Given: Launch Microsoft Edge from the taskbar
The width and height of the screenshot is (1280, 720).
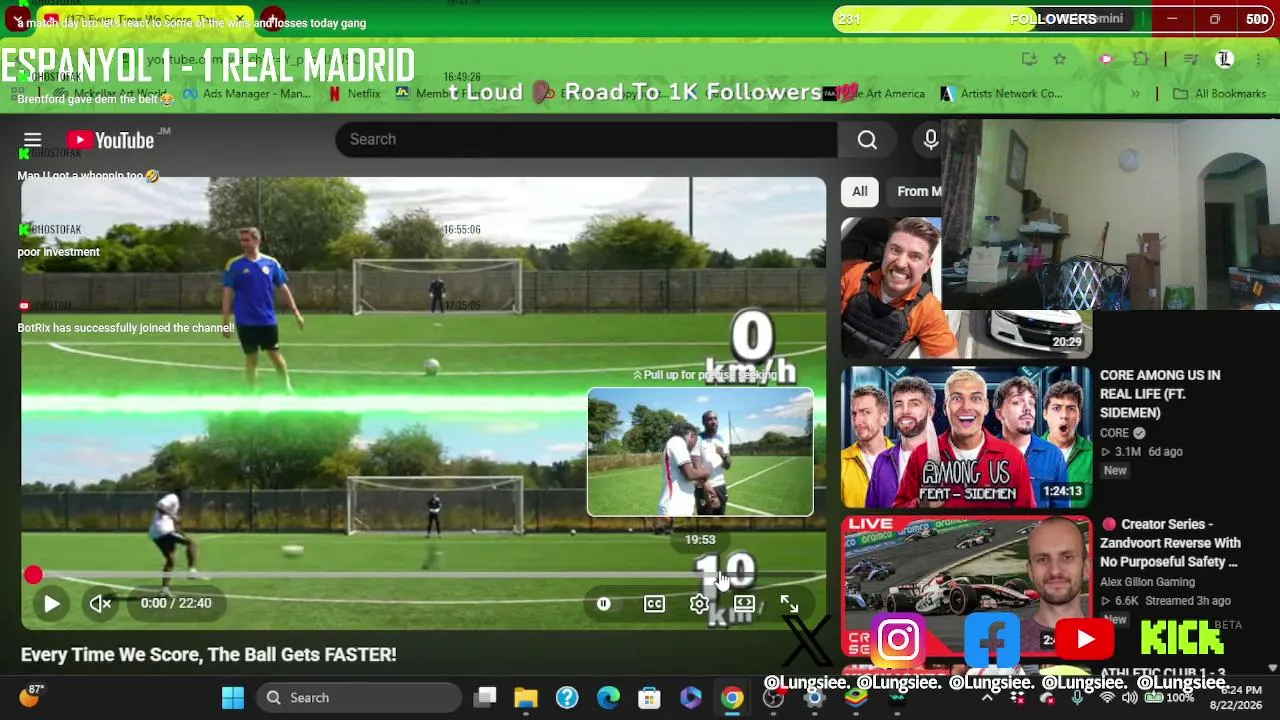Looking at the screenshot, I should (608, 698).
